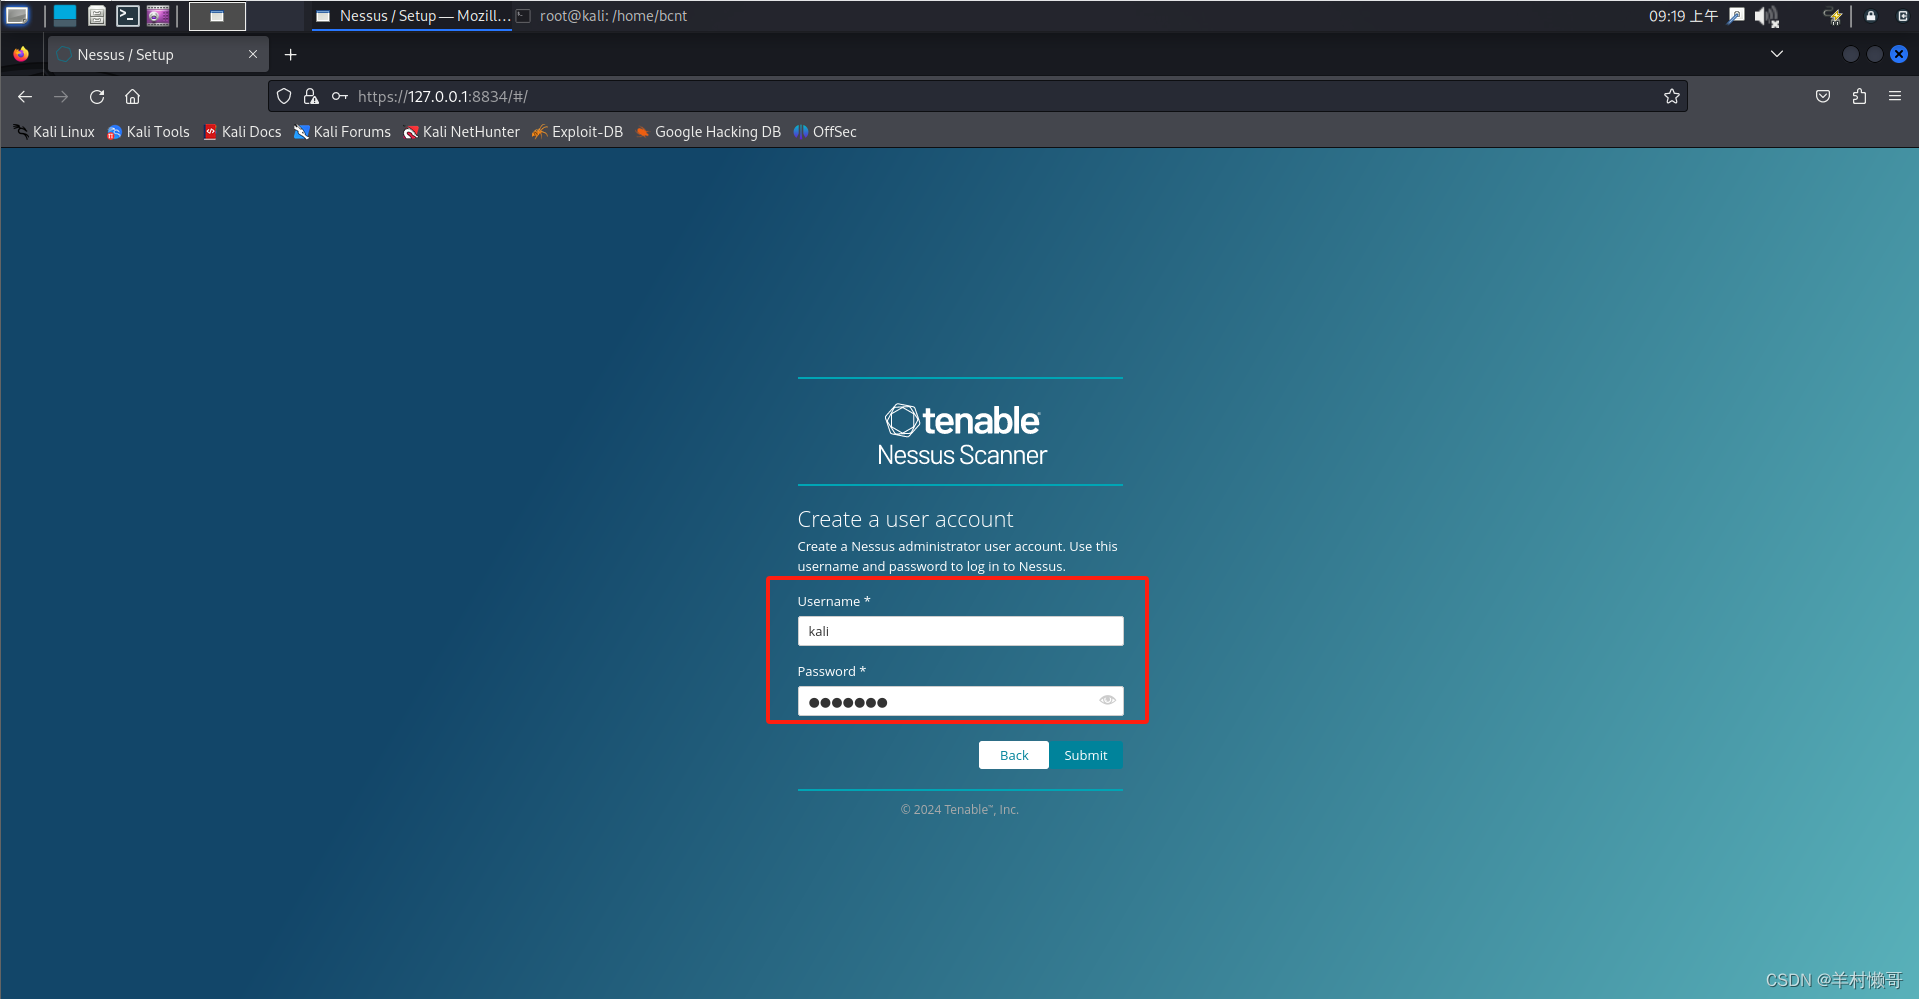This screenshot has height=999, width=1919.
Task: Open Kali Tools bookmark
Action: 148,132
